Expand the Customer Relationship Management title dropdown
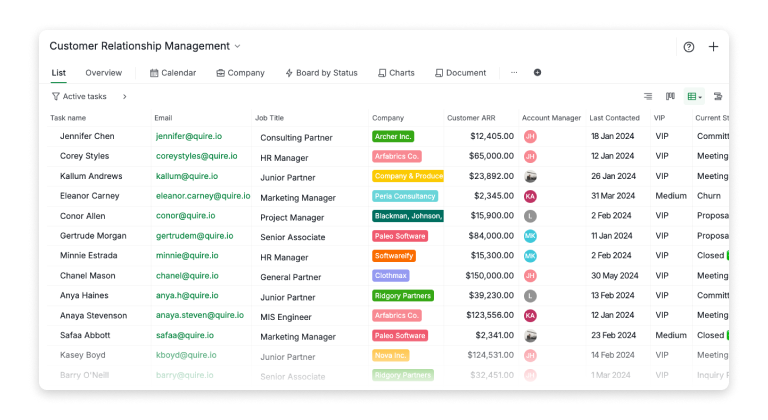 click(238, 47)
